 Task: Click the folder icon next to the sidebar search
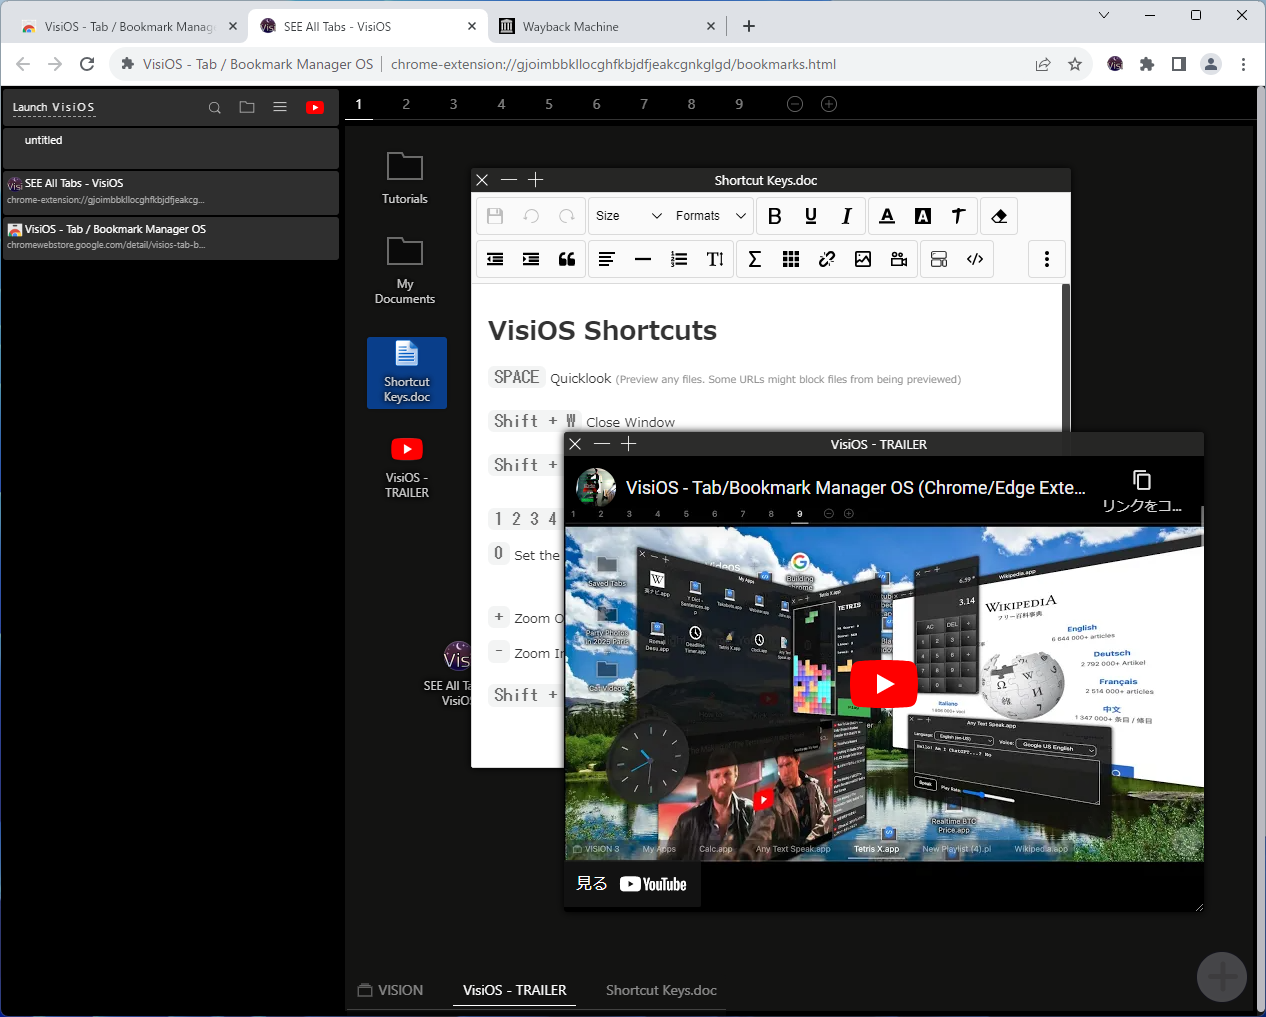(247, 107)
